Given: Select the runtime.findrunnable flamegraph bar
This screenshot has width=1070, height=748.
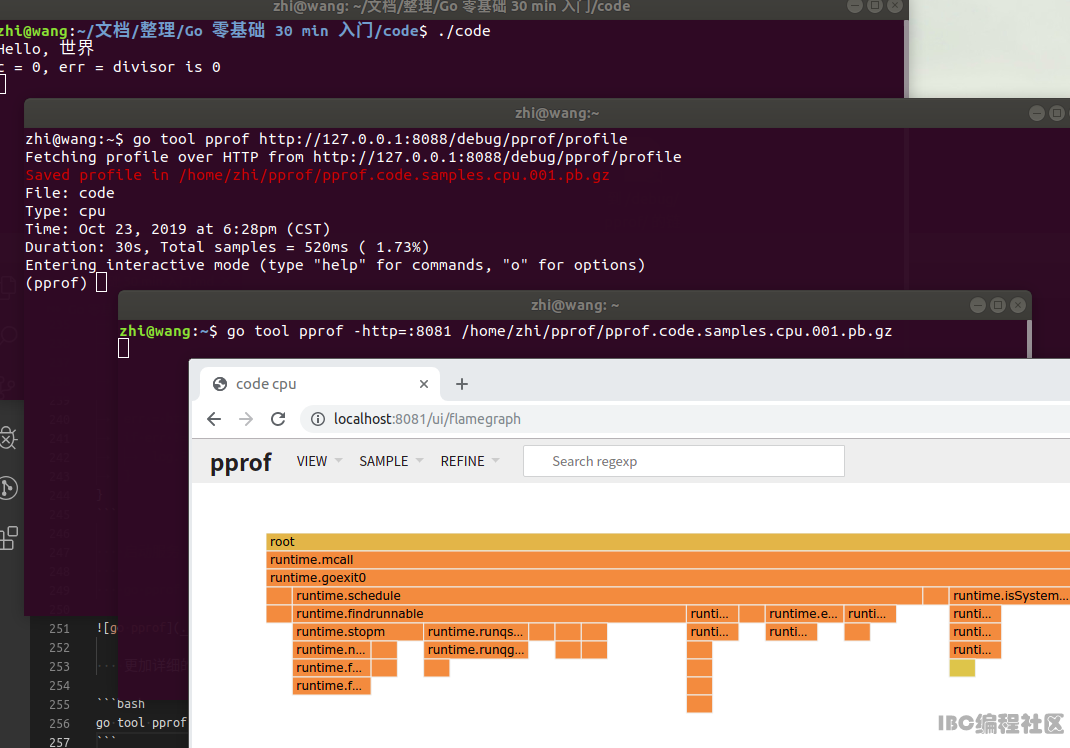Looking at the screenshot, I should (x=489, y=614).
